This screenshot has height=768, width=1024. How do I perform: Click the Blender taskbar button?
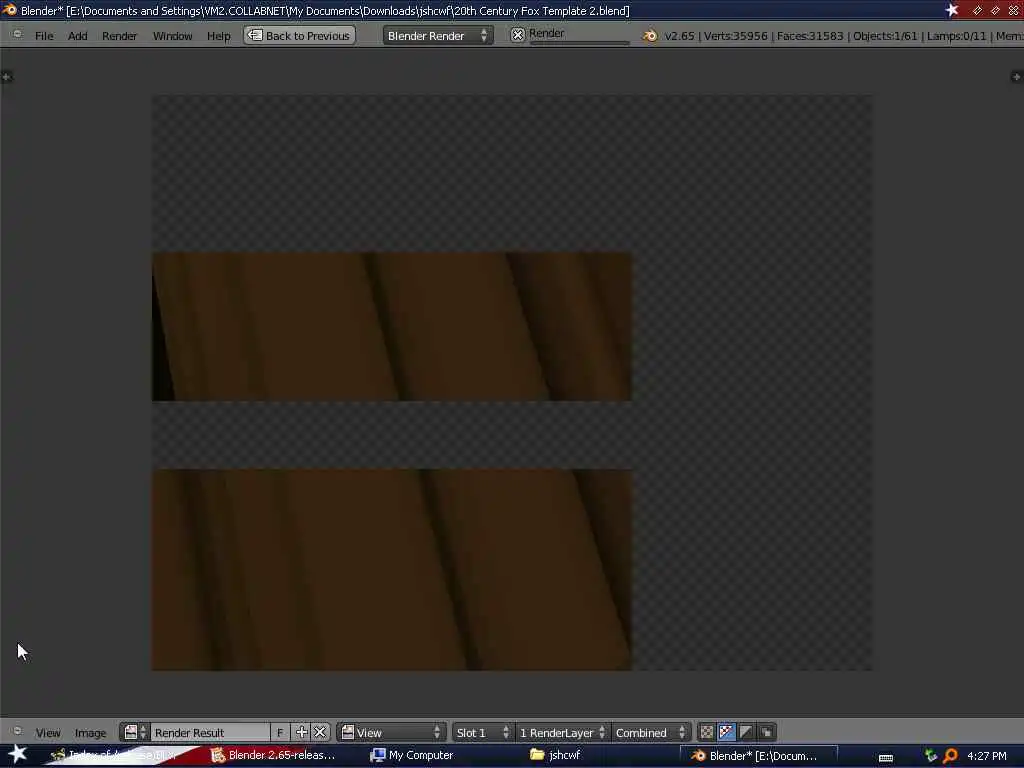(x=758, y=756)
